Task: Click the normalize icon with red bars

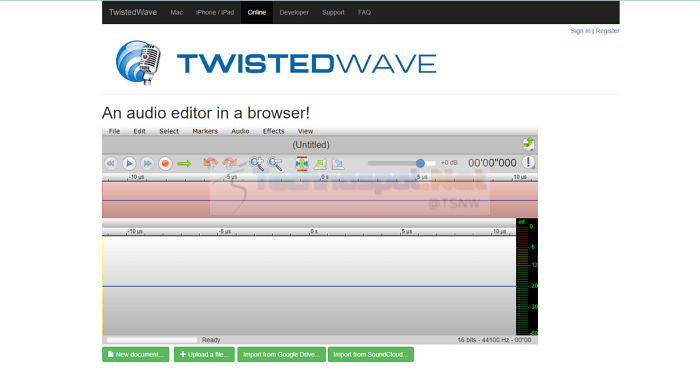Action: pos(302,164)
